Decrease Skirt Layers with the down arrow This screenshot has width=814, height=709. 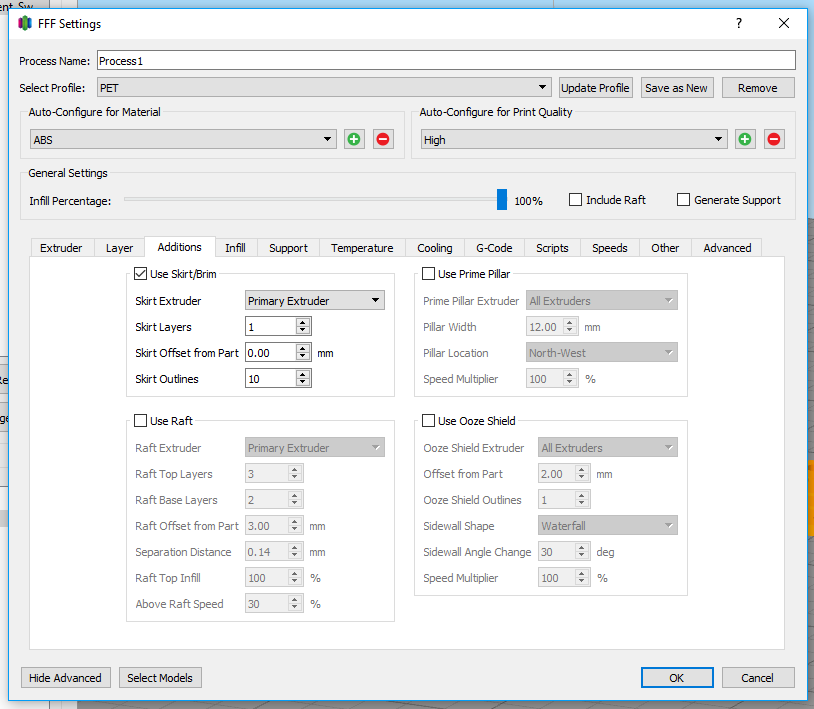coord(303,331)
